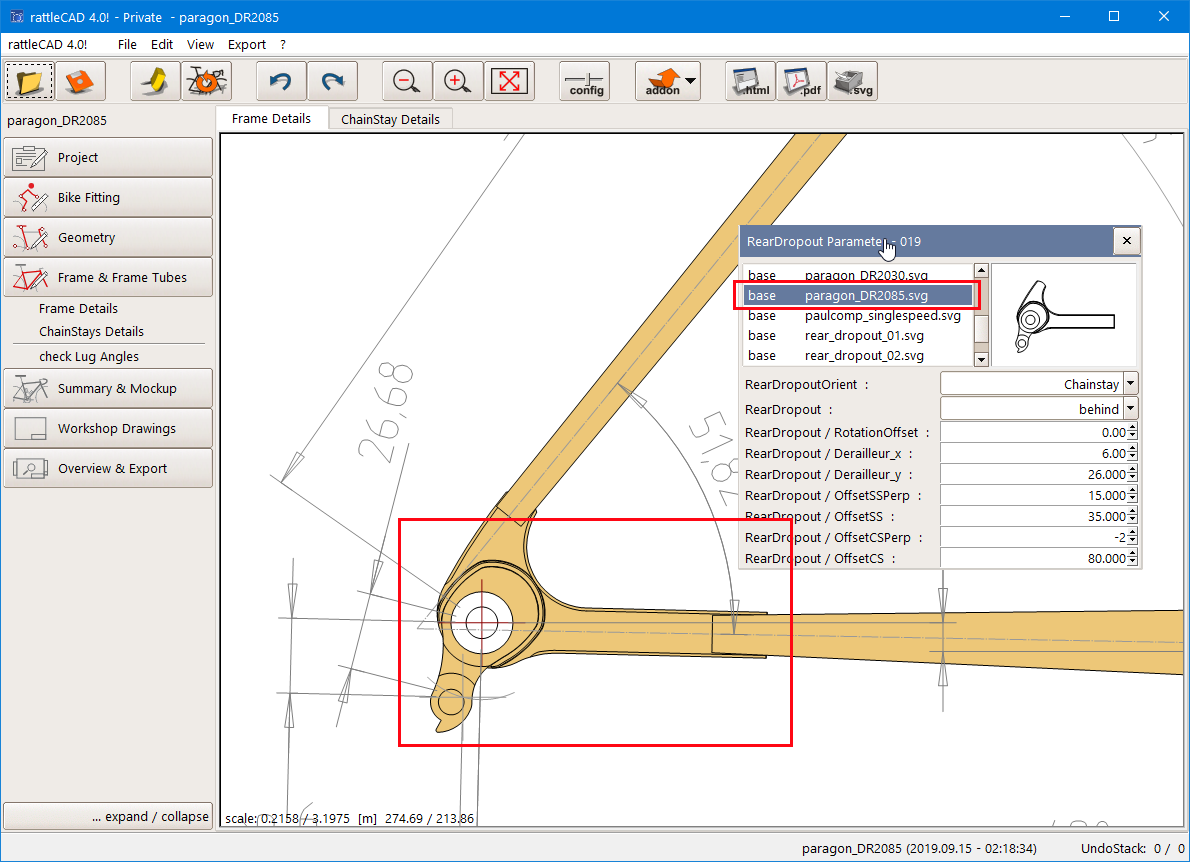This screenshot has width=1190, height=862.
Task: Click the Workshop Drawings button
Action: pyautogui.click(x=108, y=429)
